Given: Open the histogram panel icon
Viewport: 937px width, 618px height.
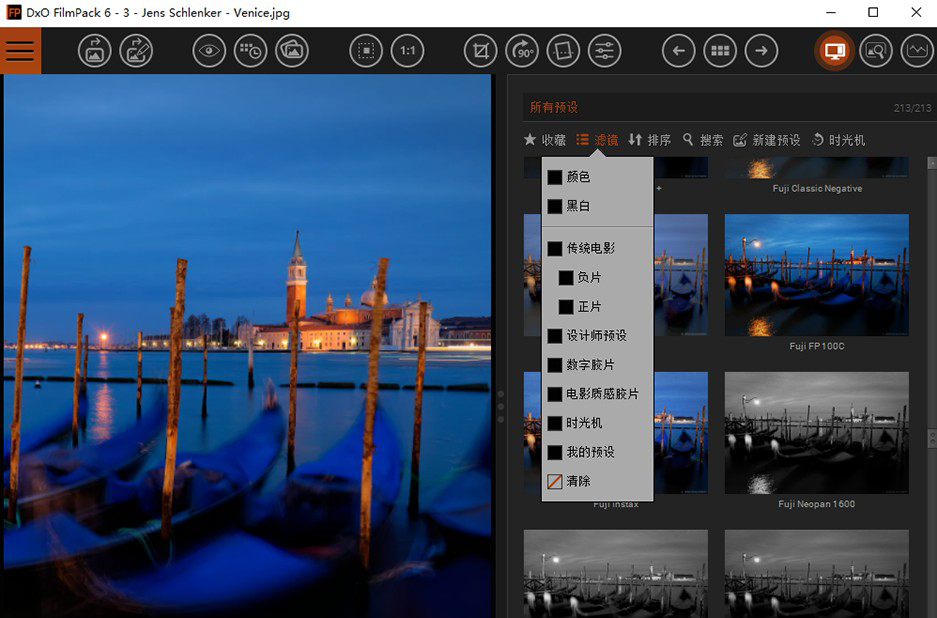Looking at the screenshot, I should (x=917, y=51).
